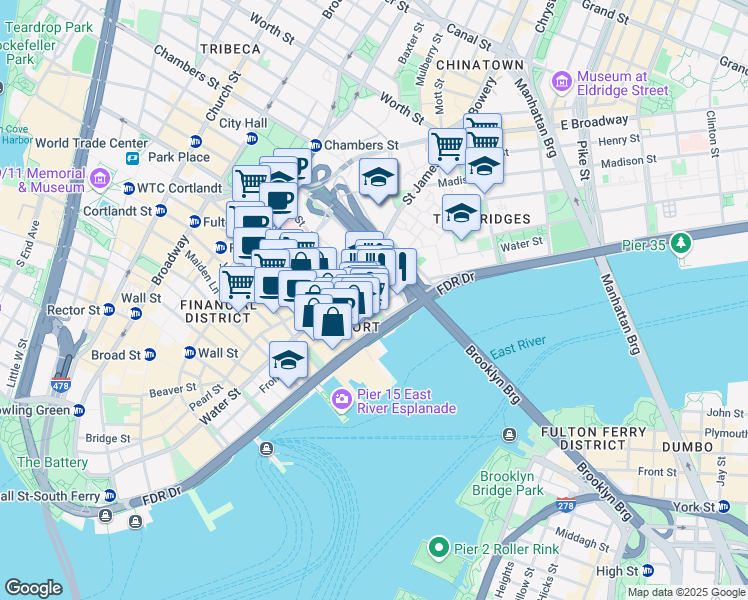Select the York St subway icon
748x600 pixels.
724,507
